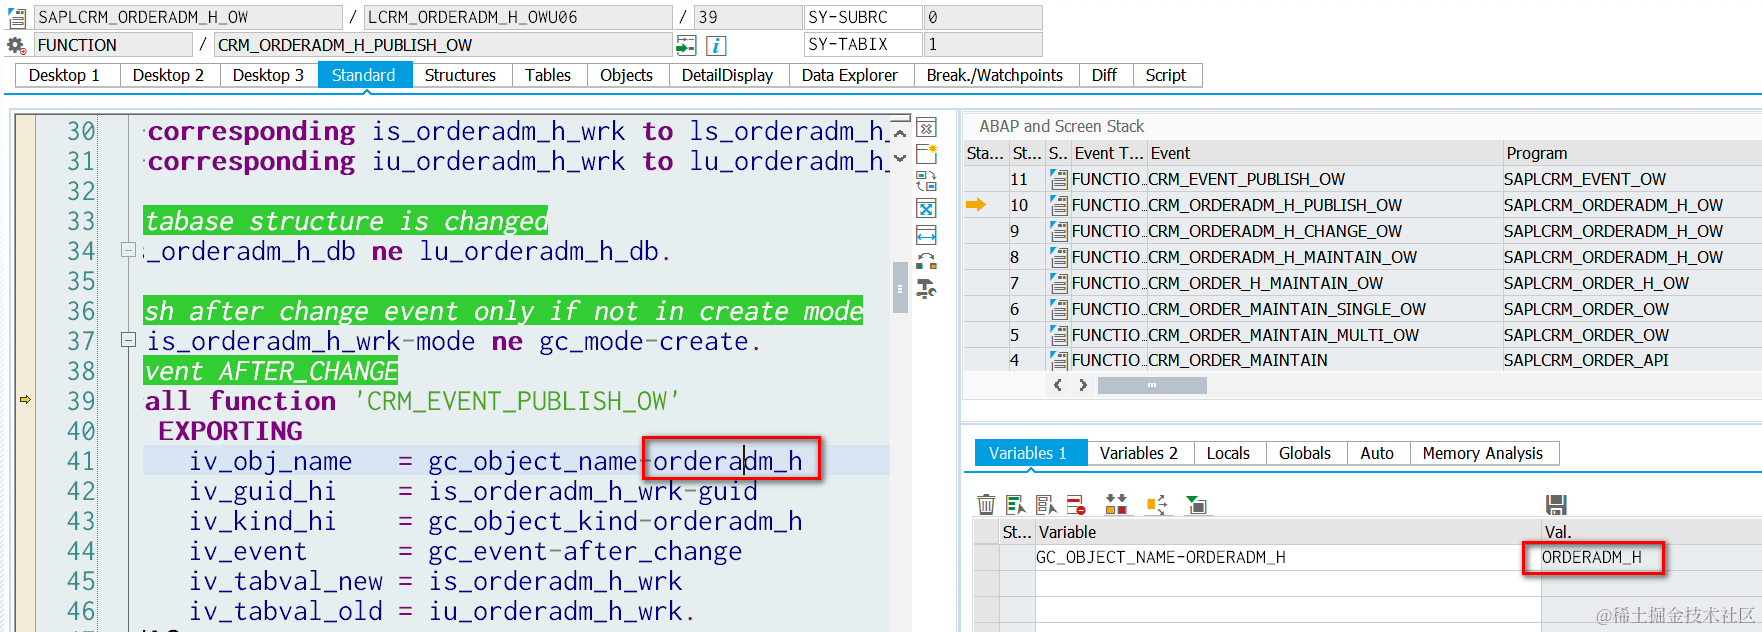The image size is (1762, 632).
Task: Click the program document icon beside SAPLCRM_ORDERADM_H_OW
Action: coord(16,17)
